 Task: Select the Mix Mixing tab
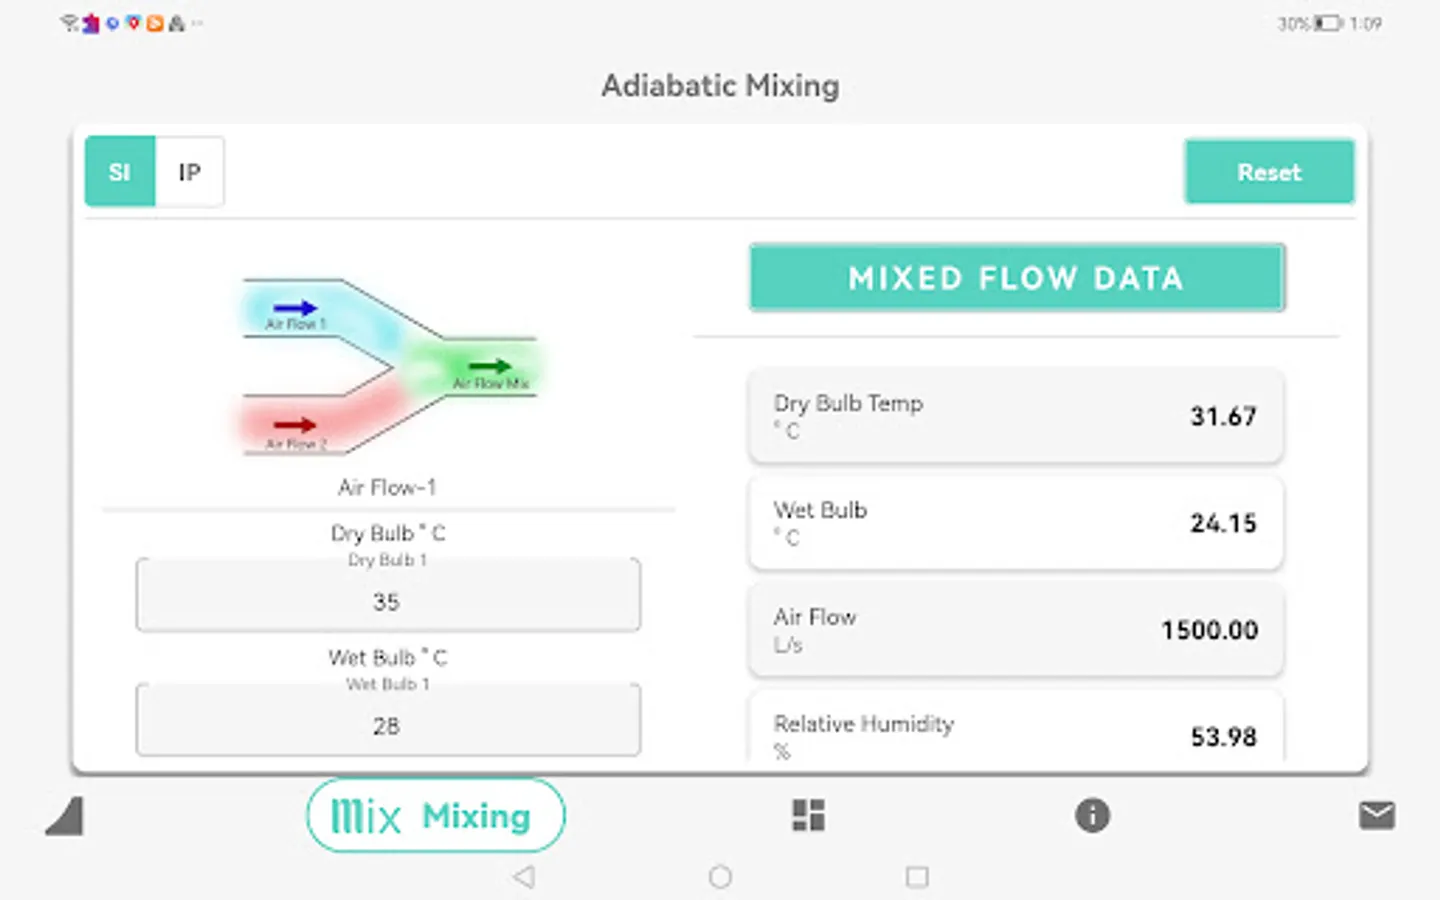435,816
